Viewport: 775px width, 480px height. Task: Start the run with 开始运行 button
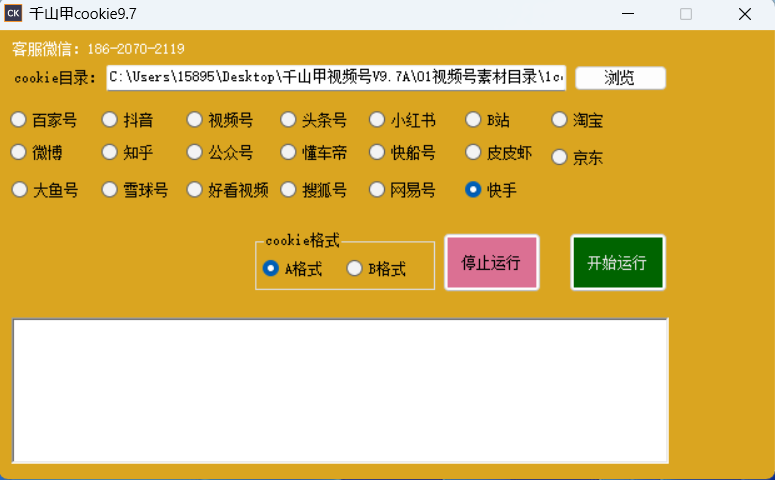[x=617, y=263]
